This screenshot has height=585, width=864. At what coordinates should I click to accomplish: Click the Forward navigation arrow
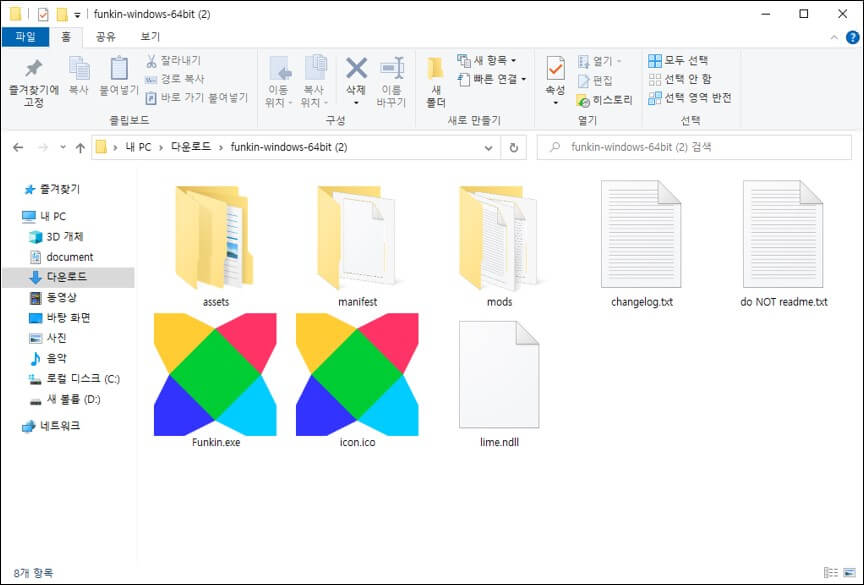click(43, 148)
